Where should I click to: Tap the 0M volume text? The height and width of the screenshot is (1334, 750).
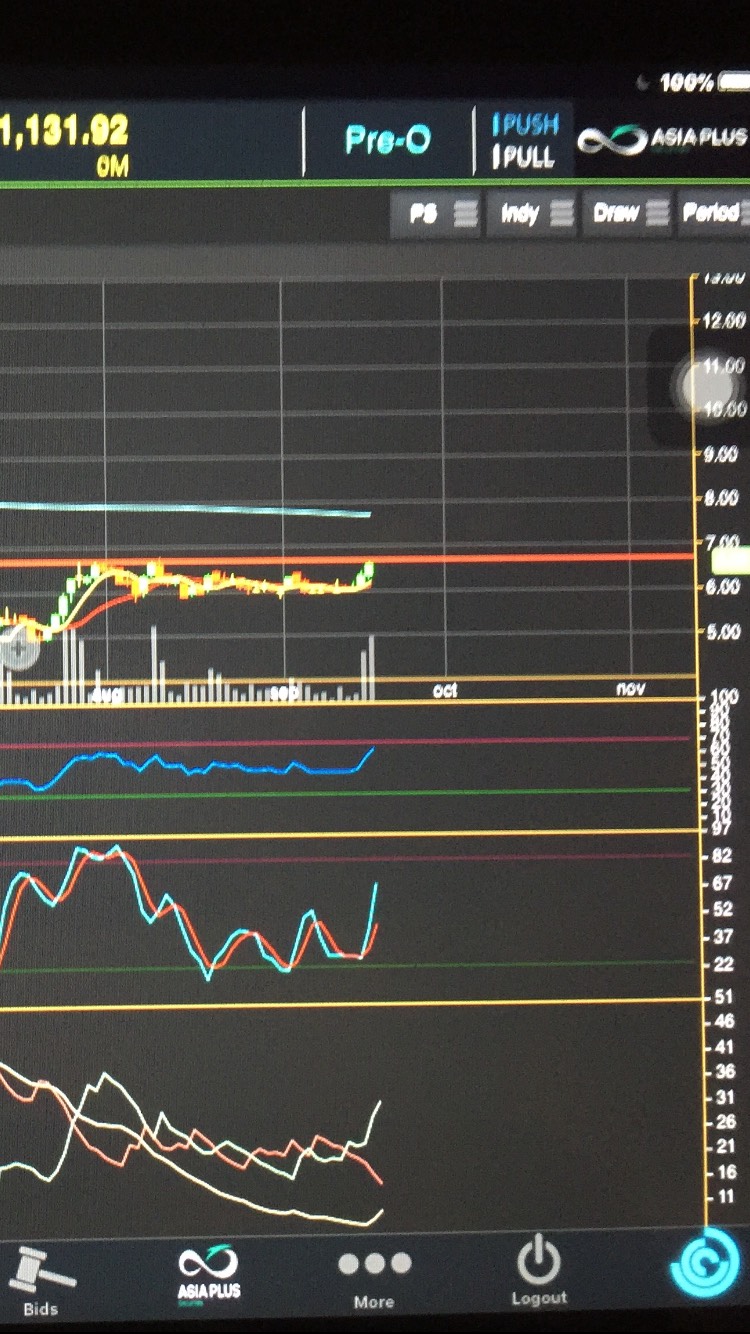(112, 166)
